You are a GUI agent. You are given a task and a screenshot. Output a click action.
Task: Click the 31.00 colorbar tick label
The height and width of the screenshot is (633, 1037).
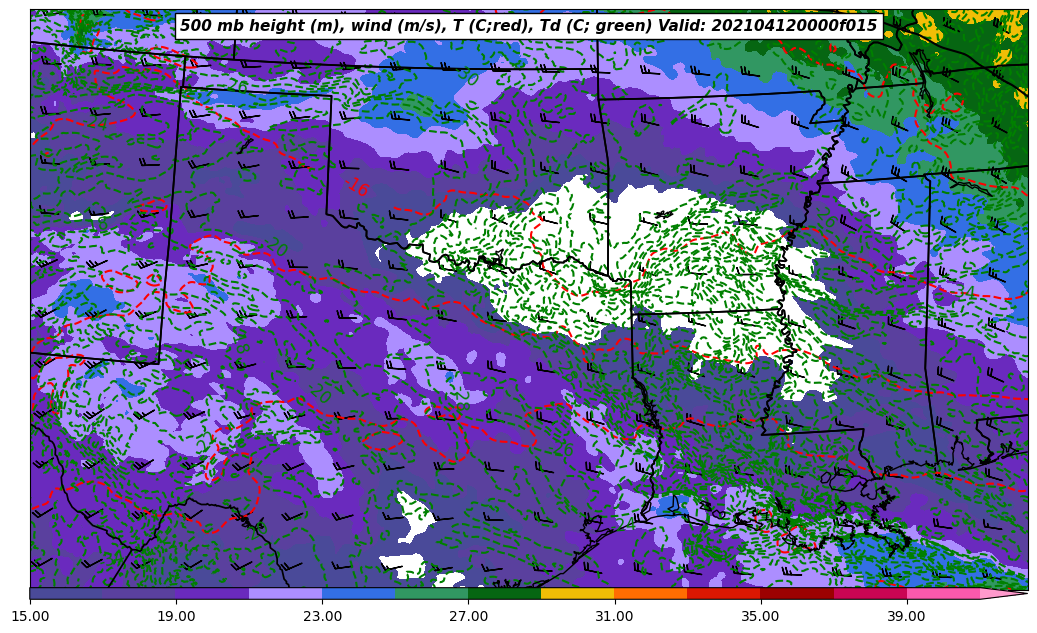[x=614, y=616]
